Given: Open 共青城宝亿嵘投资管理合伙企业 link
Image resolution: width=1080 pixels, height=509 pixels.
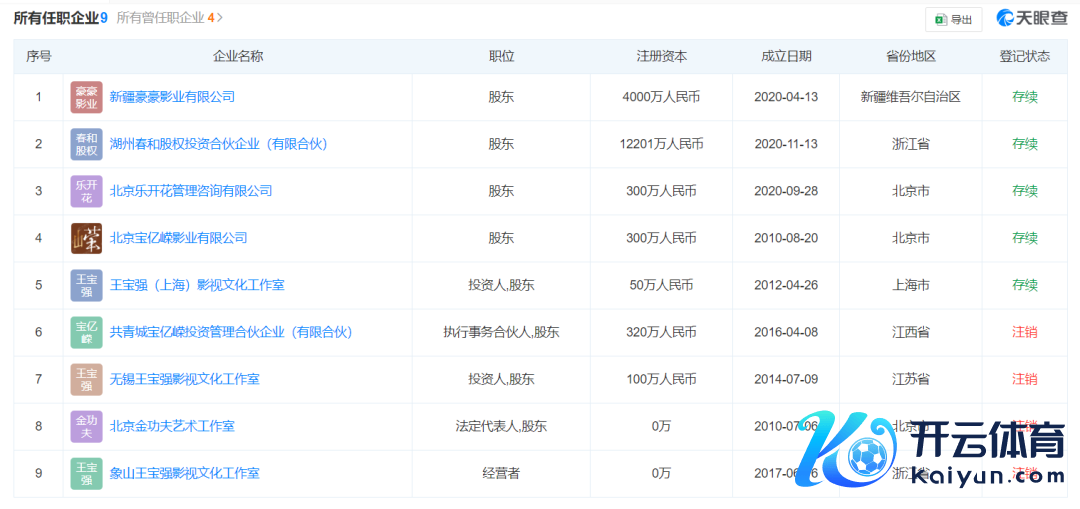Looking at the screenshot, I should 230,332.
